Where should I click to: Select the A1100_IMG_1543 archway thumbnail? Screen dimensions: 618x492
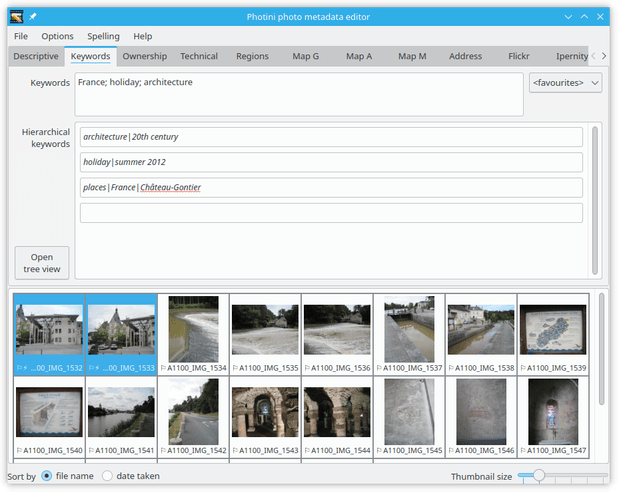(x=265, y=412)
